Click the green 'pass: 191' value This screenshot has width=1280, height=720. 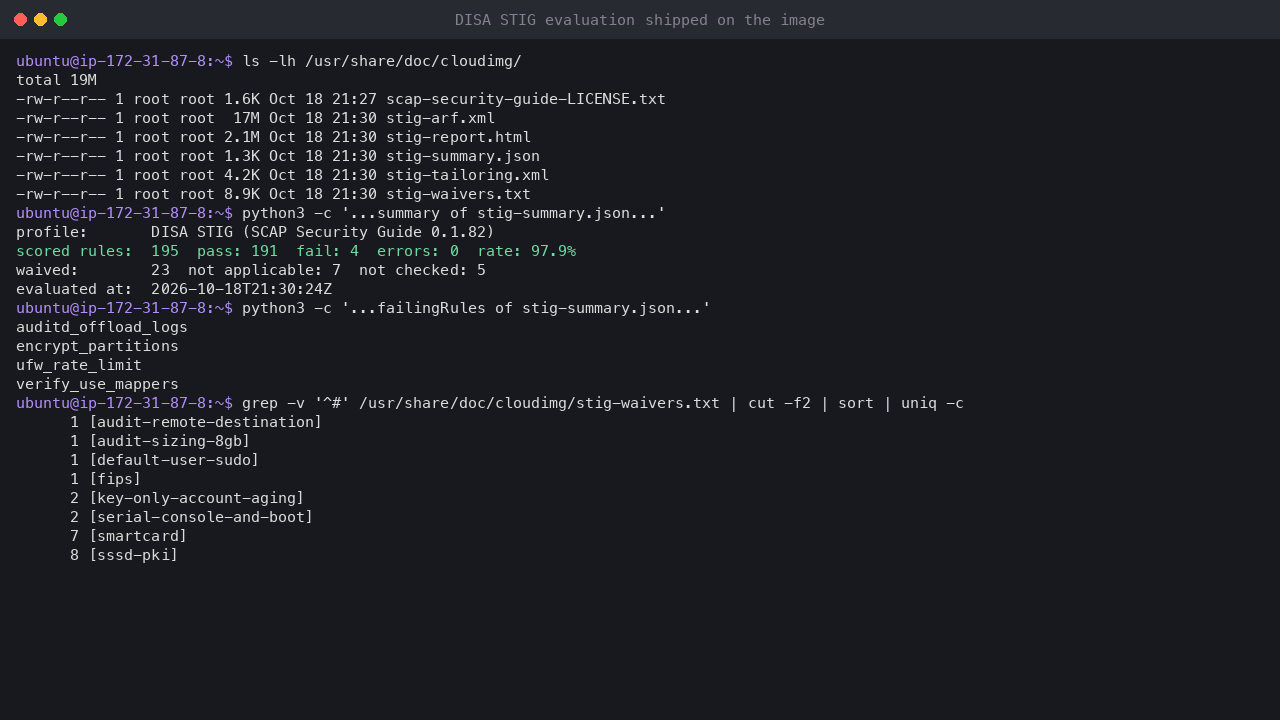238,251
